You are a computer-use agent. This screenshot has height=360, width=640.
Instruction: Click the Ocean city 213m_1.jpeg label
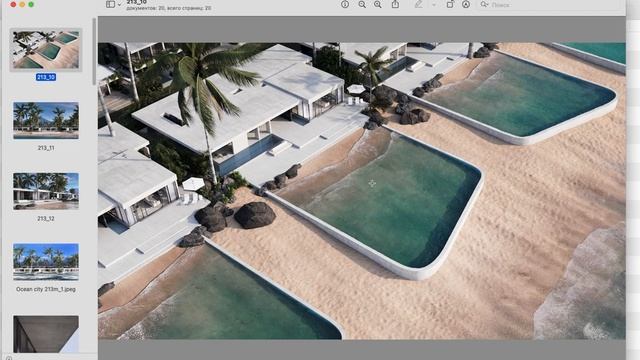coord(46,289)
